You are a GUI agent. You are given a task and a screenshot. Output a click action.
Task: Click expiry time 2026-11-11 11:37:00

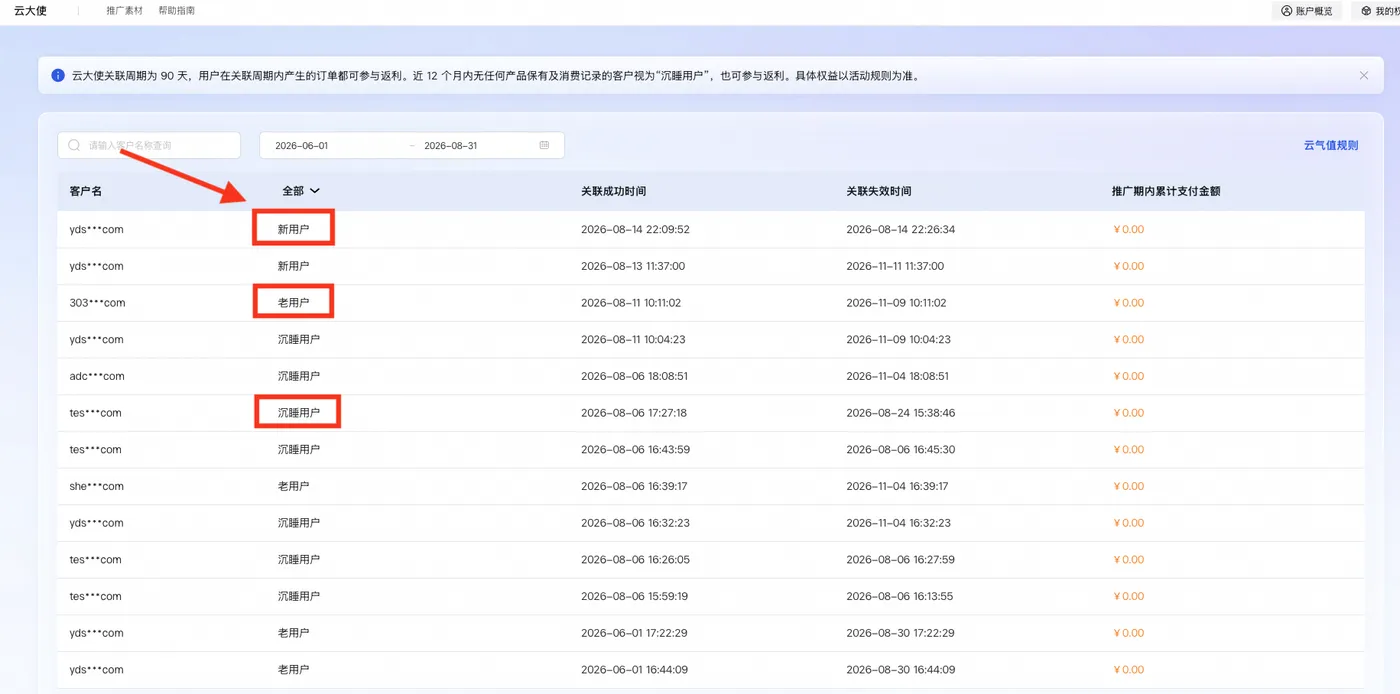(895, 266)
